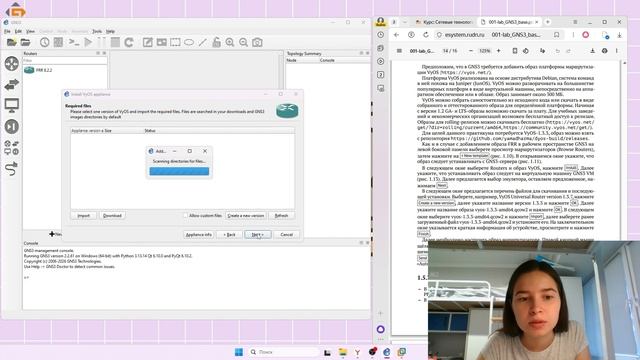Screen dimensions: 640x360
Task: Click the Import button in appliance dialog
Action: (84, 216)
